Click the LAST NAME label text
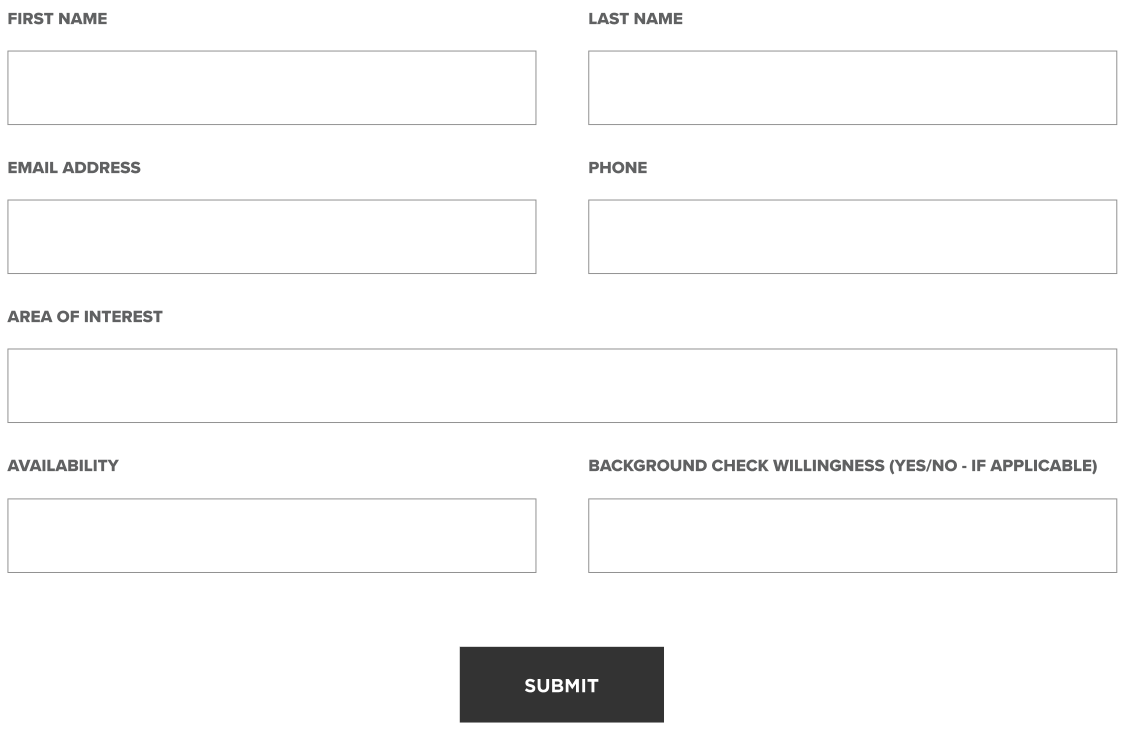Screen dimensions: 1124x729 635,19
